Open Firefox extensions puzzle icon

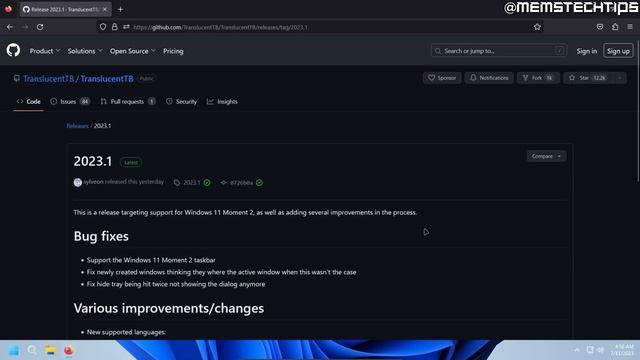click(x=615, y=27)
